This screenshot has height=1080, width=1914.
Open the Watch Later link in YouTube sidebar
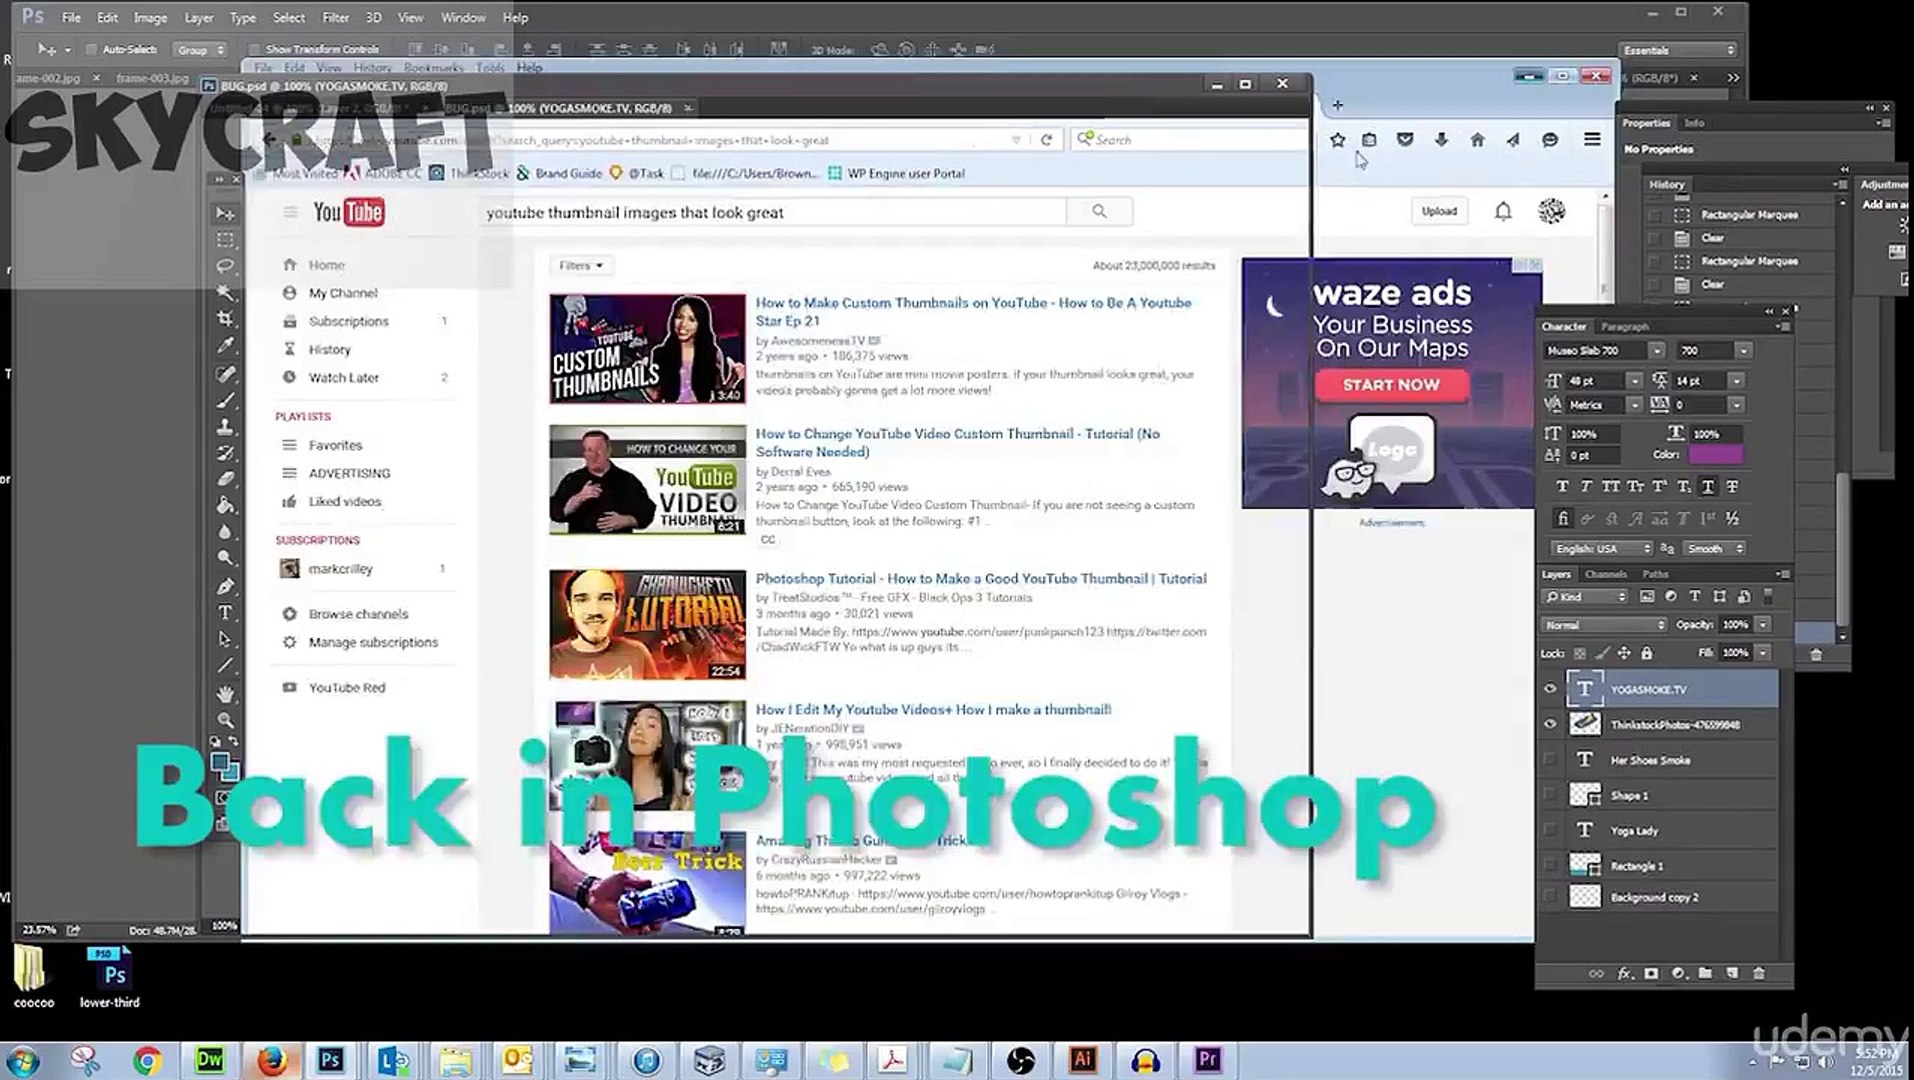(x=344, y=377)
